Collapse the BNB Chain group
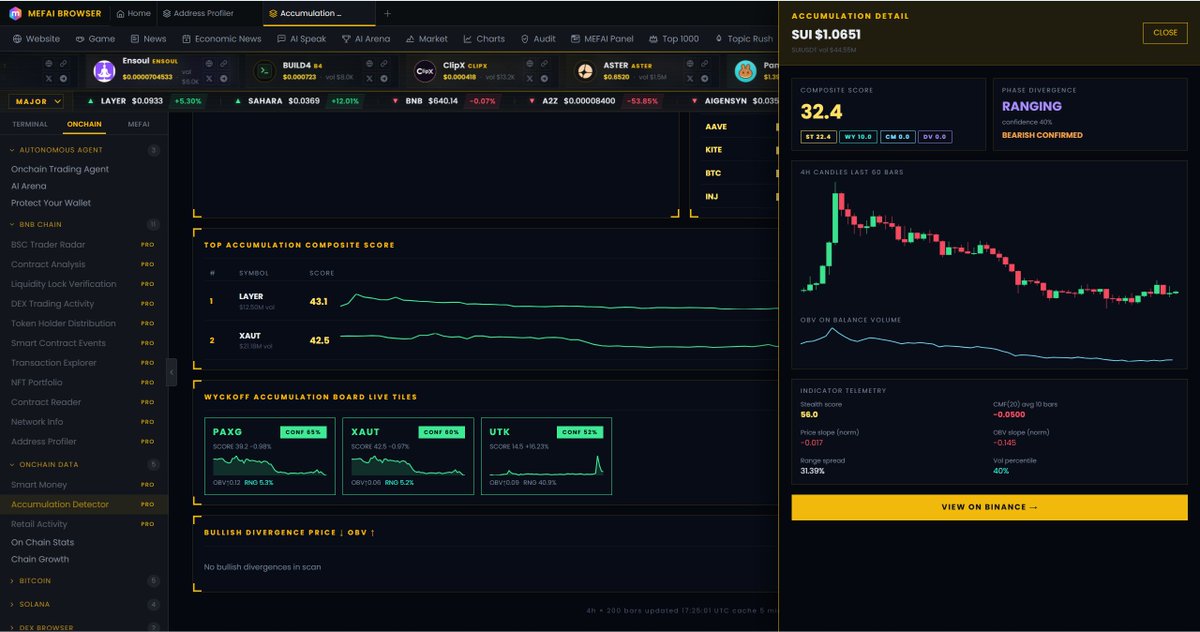1200x632 pixels. [x=83, y=224]
